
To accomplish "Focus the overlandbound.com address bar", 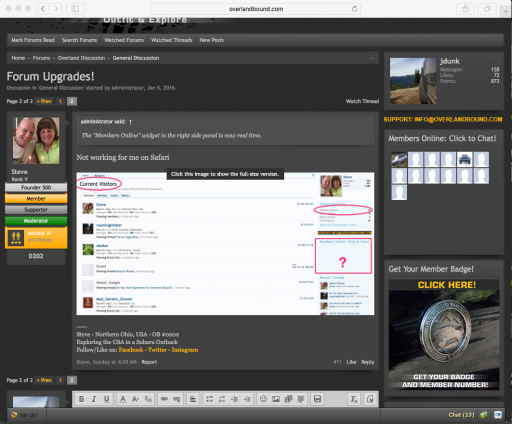I will tap(256, 9).
